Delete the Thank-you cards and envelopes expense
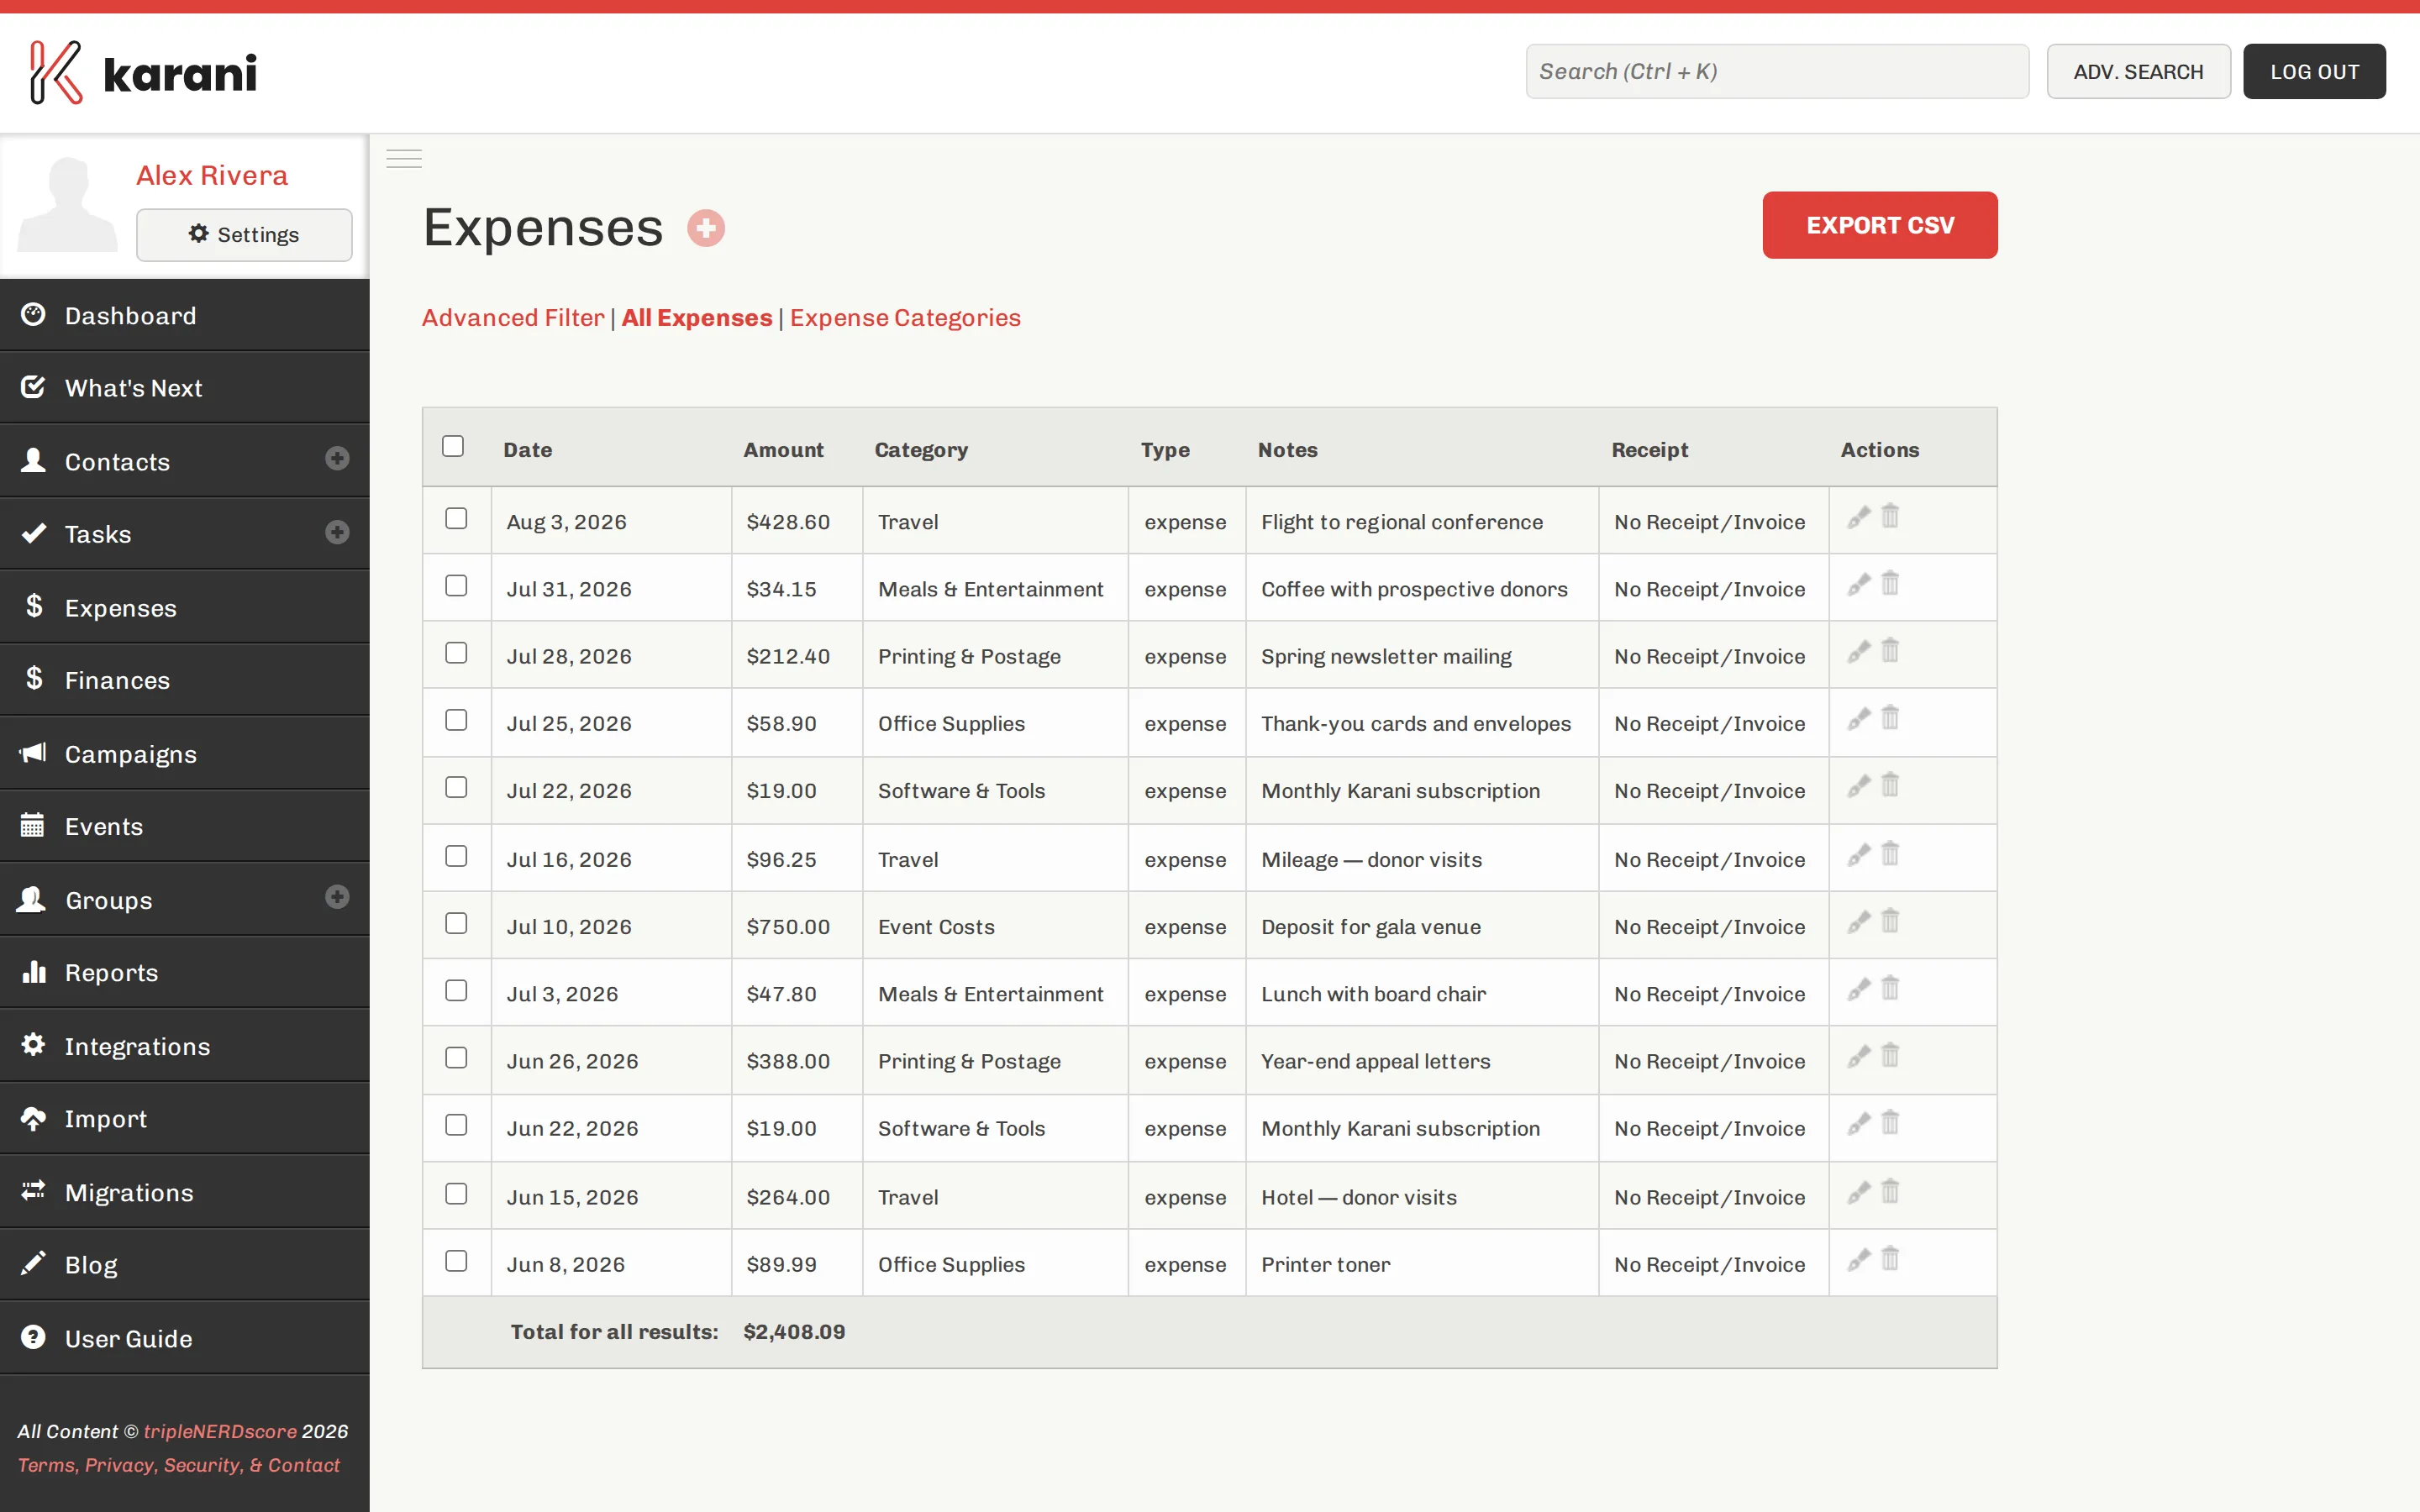2420x1512 pixels. [1890, 718]
